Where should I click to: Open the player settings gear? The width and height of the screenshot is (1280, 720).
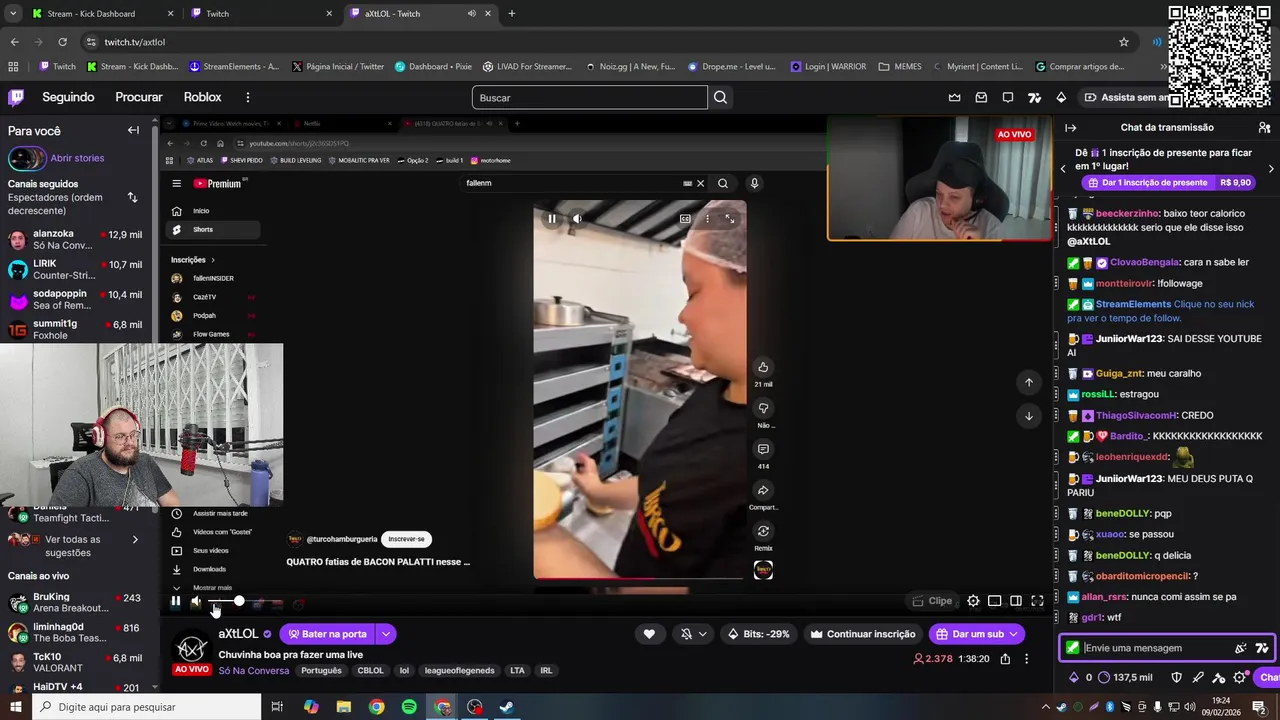coord(973,601)
